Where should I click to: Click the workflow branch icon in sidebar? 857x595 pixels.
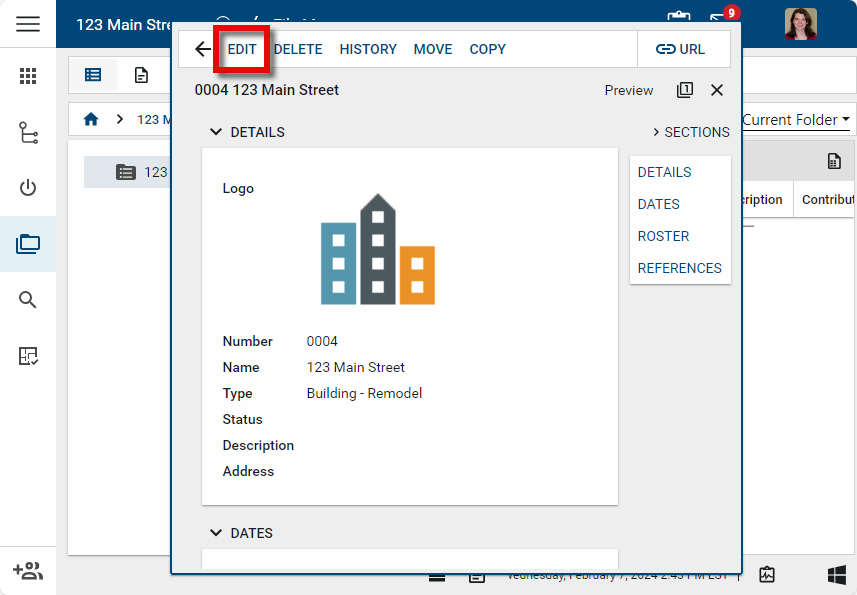pyautogui.click(x=28, y=133)
